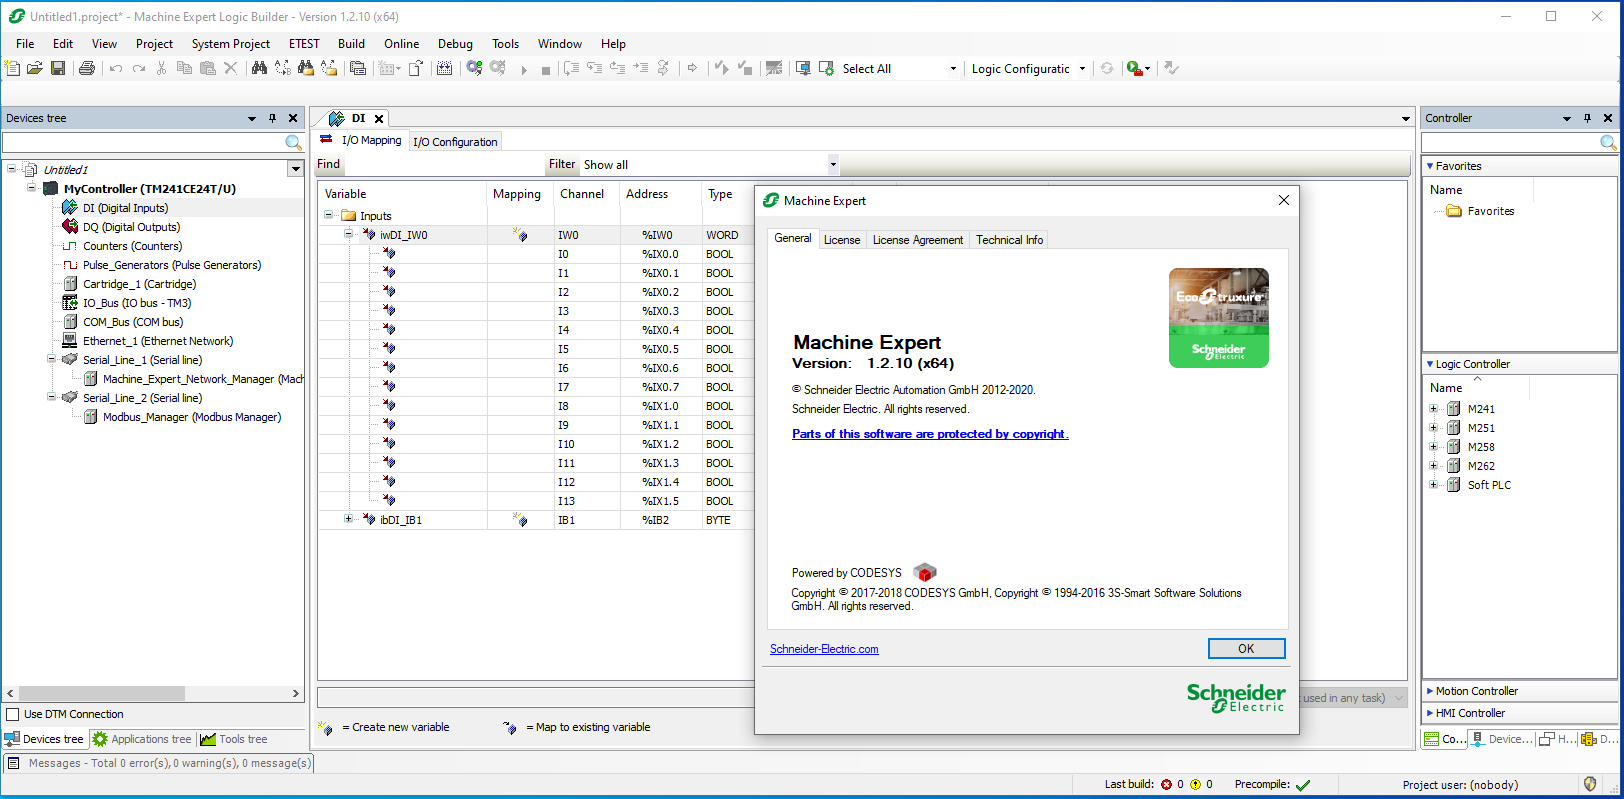Switch to the Technical Info tab
The width and height of the screenshot is (1624, 799).
tap(1009, 240)
